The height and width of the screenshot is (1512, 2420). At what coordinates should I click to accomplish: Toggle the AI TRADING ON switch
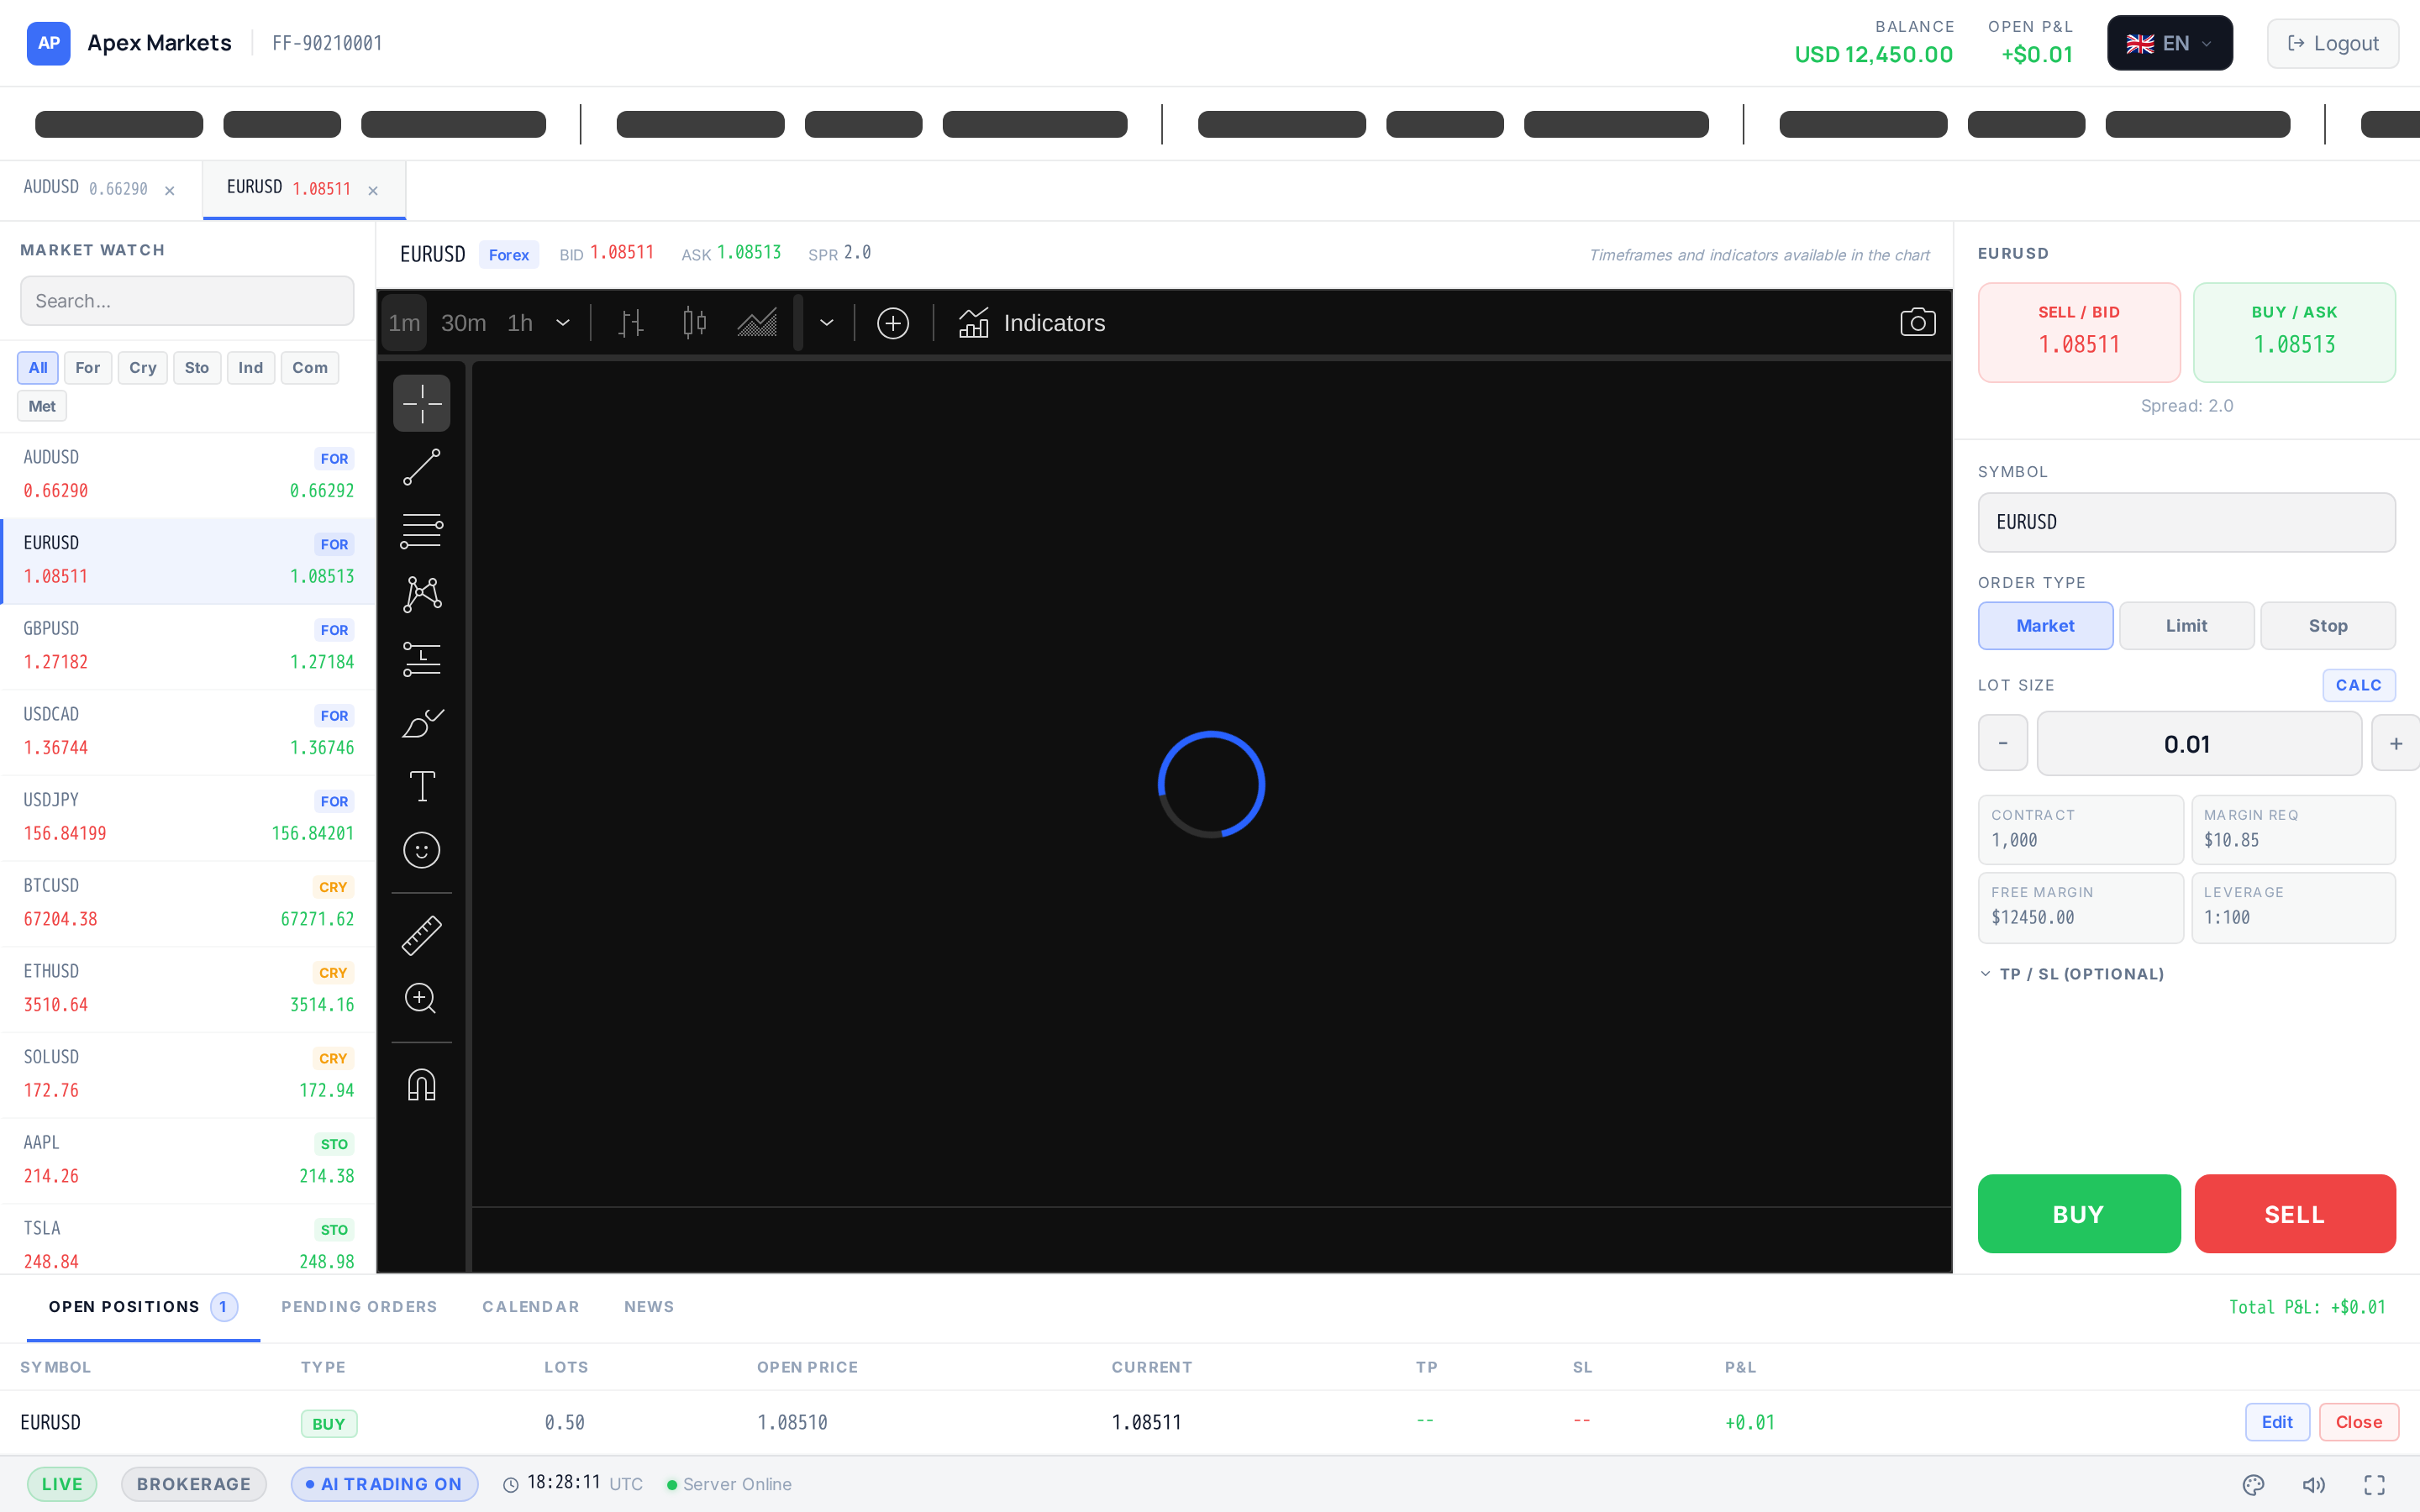coord(385,1484)
